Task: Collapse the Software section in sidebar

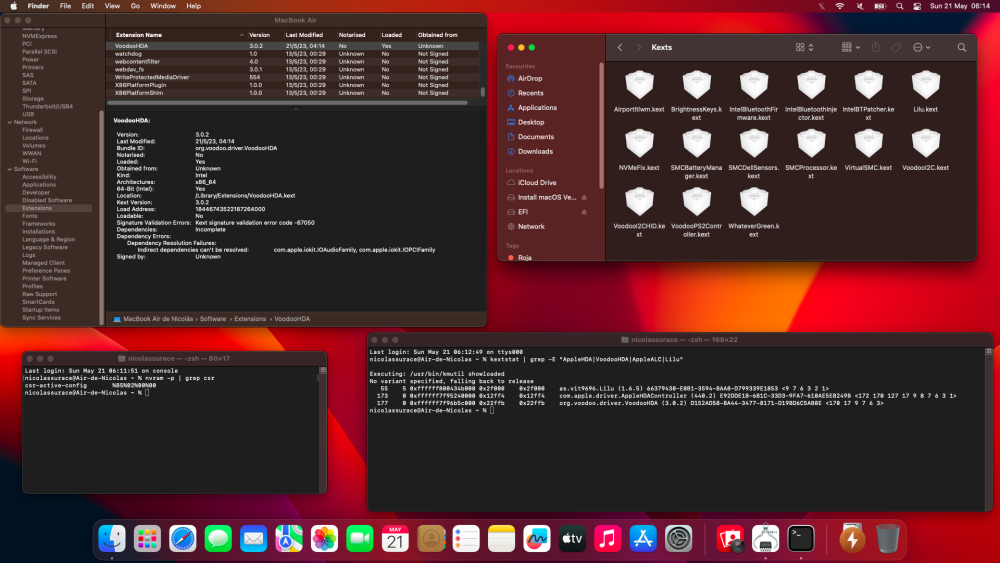Action: tap(10, 169)
